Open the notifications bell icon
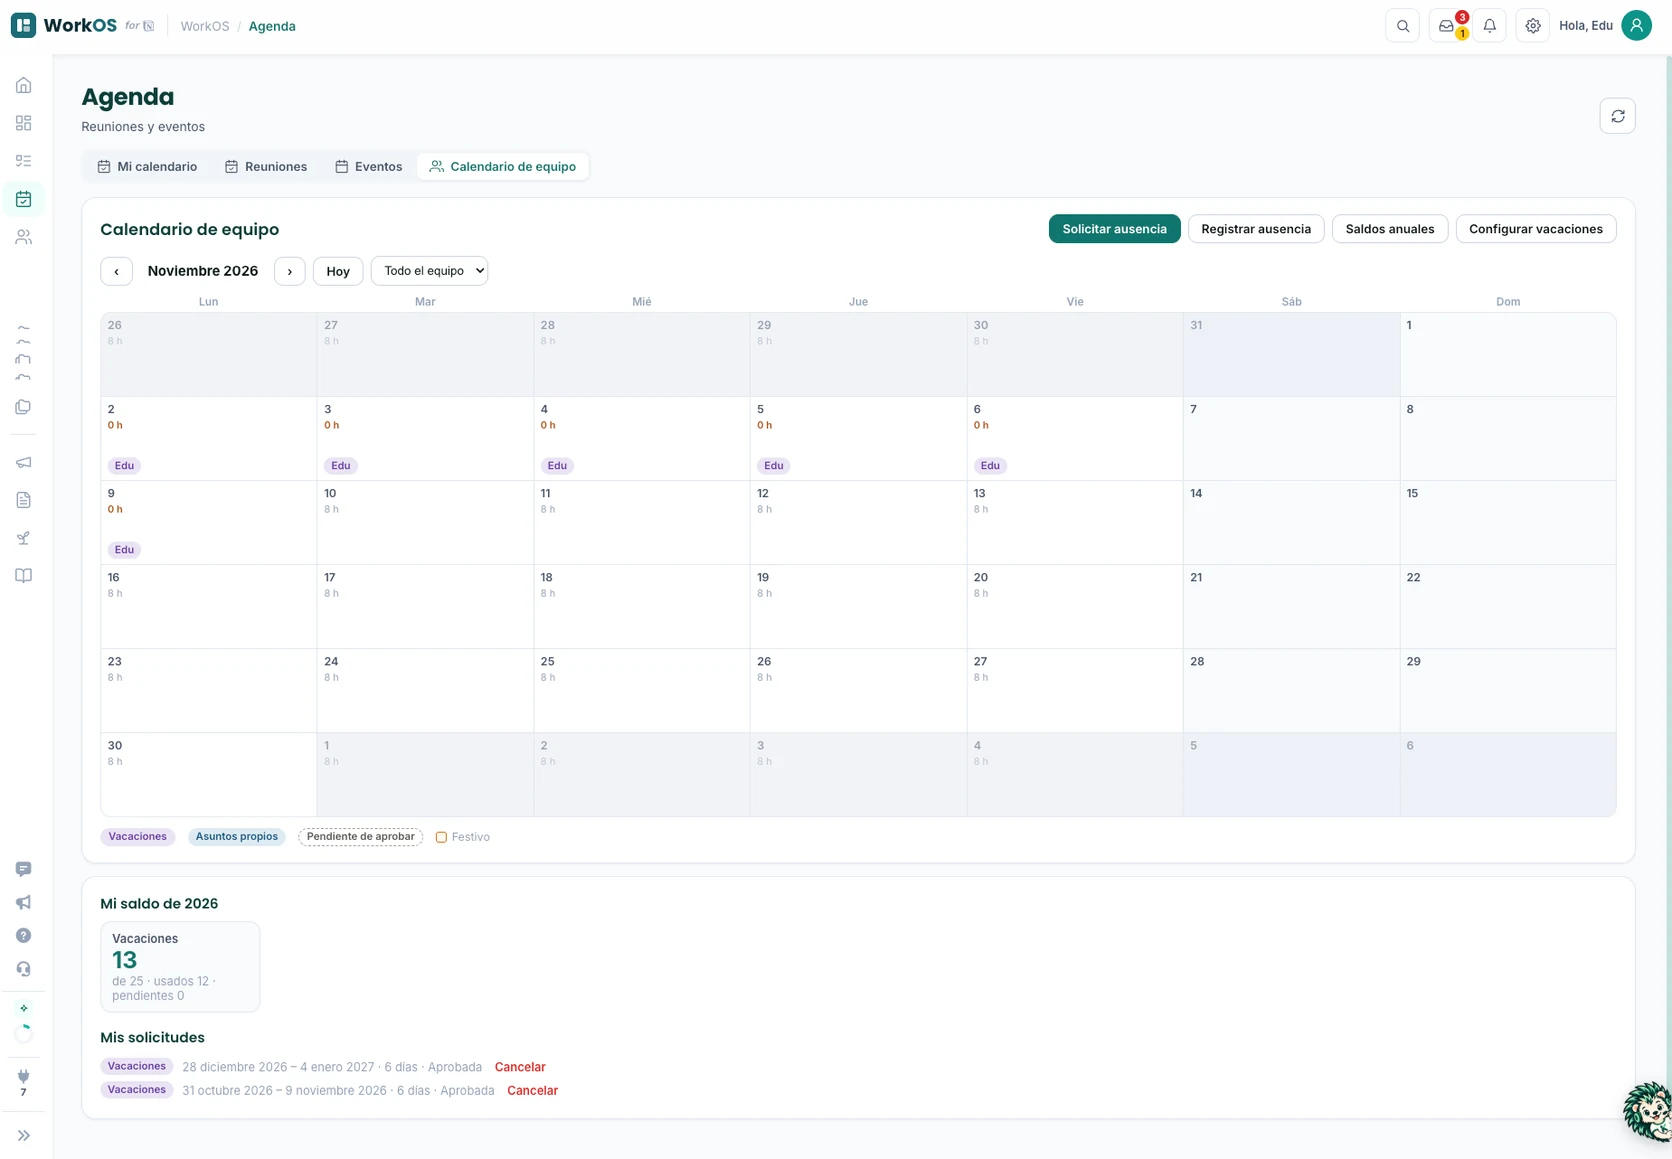Viewport: 1672px width, 1159px height. pos(1489,26)
